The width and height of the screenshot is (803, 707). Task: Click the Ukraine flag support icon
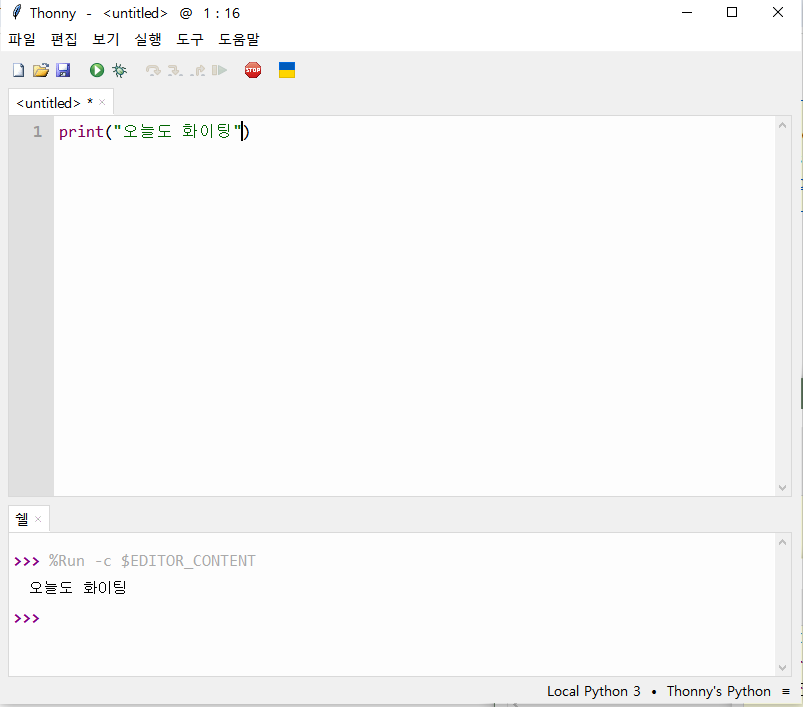point(287,70)
